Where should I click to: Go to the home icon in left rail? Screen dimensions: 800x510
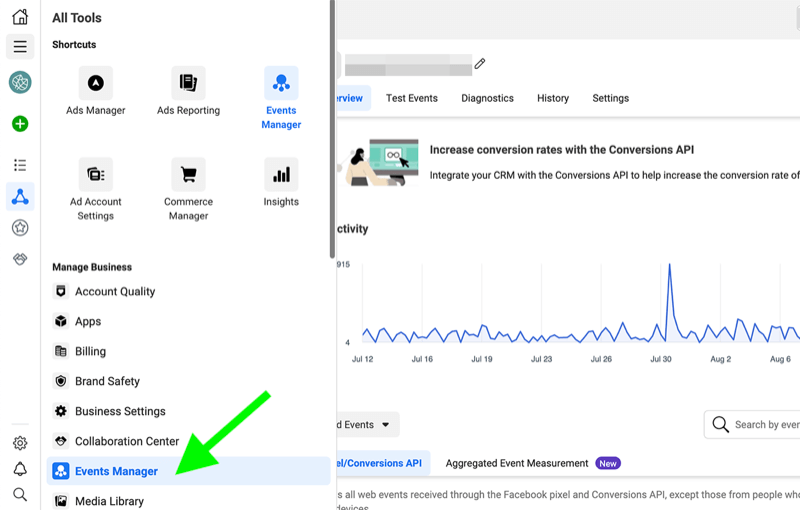tap(20, 16)
